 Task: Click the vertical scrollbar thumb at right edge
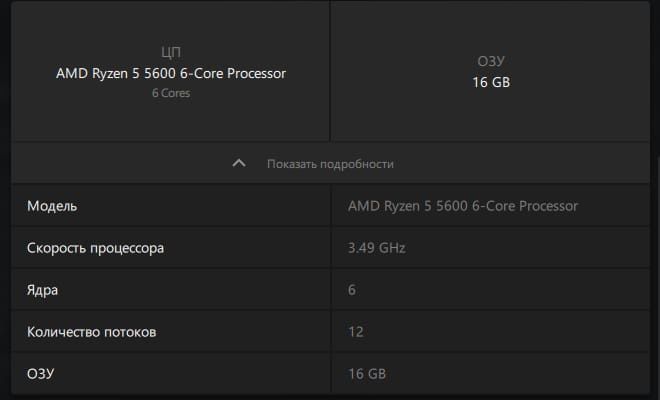657,278
